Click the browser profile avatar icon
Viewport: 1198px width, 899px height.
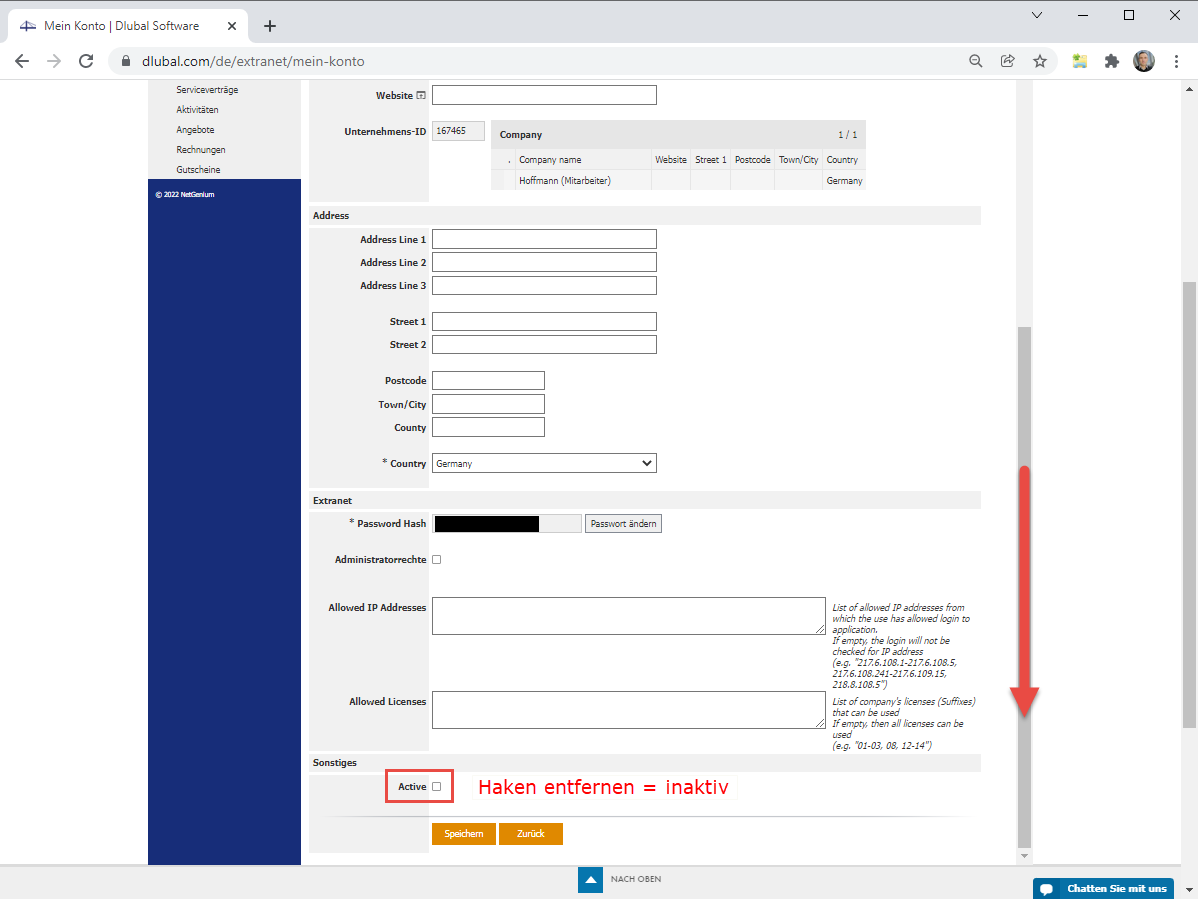pyautogui.click(x=1143, y=60)
